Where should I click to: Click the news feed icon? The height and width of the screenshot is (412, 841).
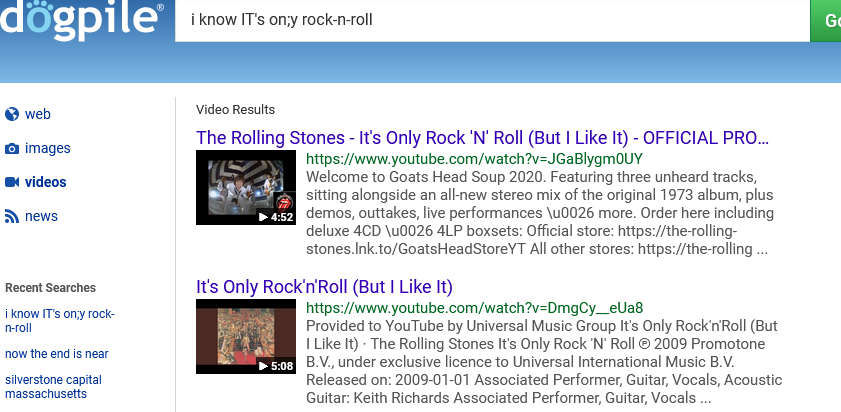point(12,216)
